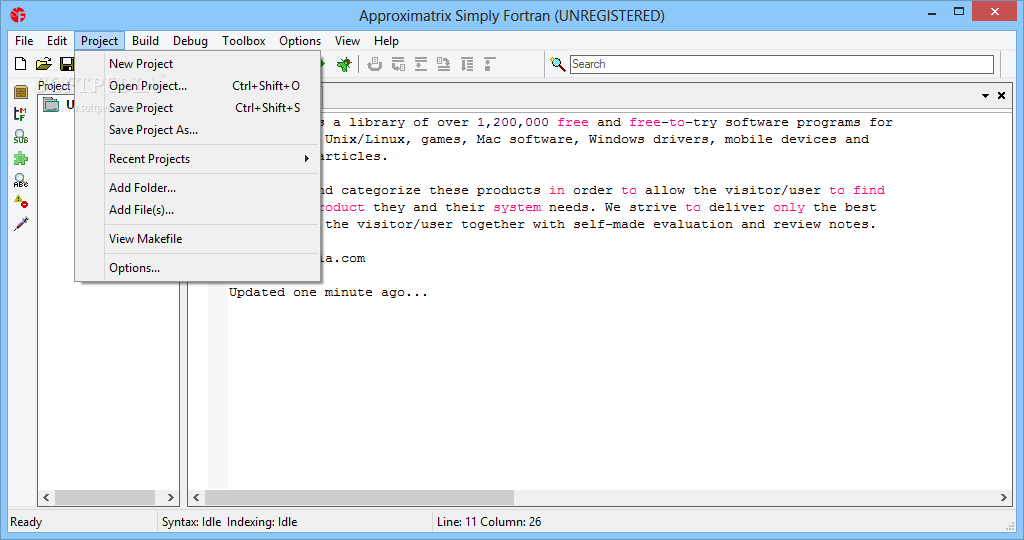Click the step over debug icon
This screenshot has width=1024, height=540.
[421, 64]
